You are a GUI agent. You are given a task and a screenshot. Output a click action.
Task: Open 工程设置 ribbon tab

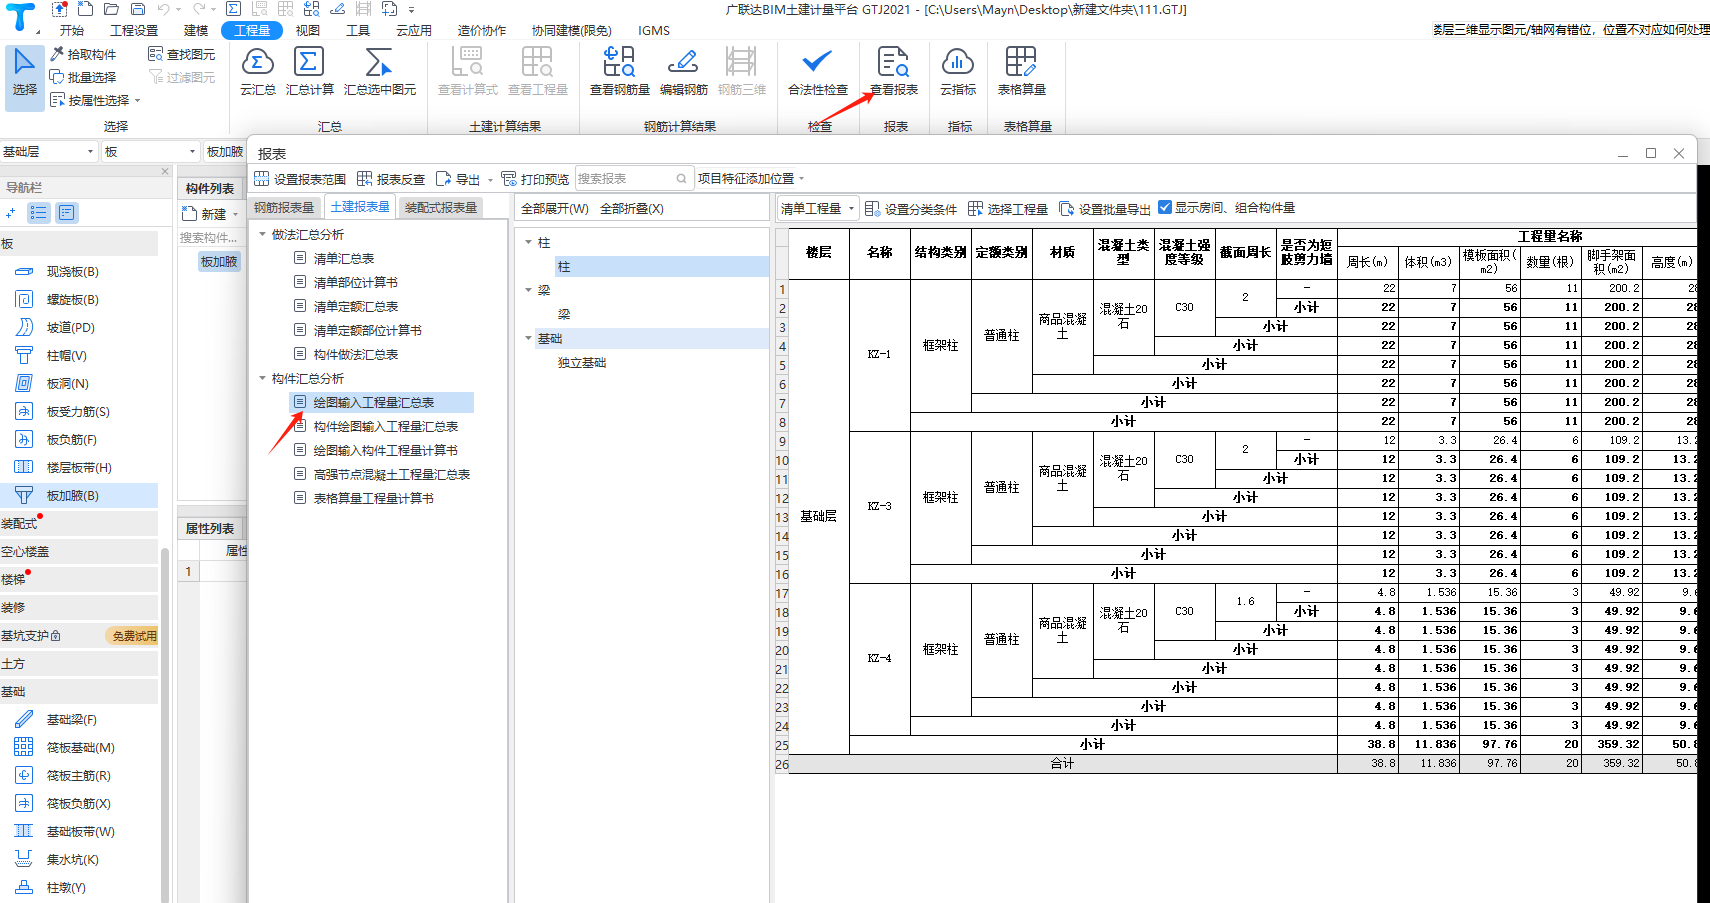[x=134, y=30]
